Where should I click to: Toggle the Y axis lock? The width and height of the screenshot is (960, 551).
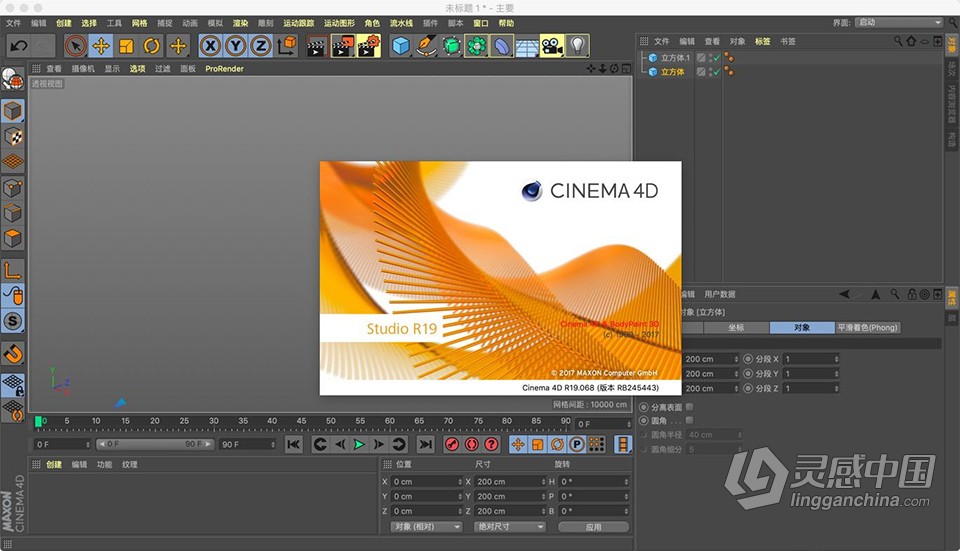pos(236,46)
